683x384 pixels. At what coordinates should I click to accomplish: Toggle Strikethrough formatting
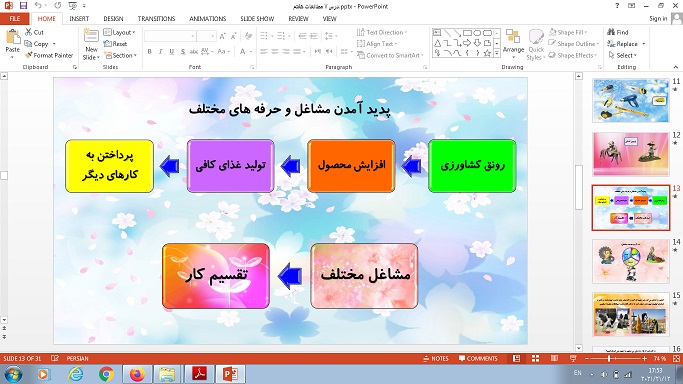[194, 51]
